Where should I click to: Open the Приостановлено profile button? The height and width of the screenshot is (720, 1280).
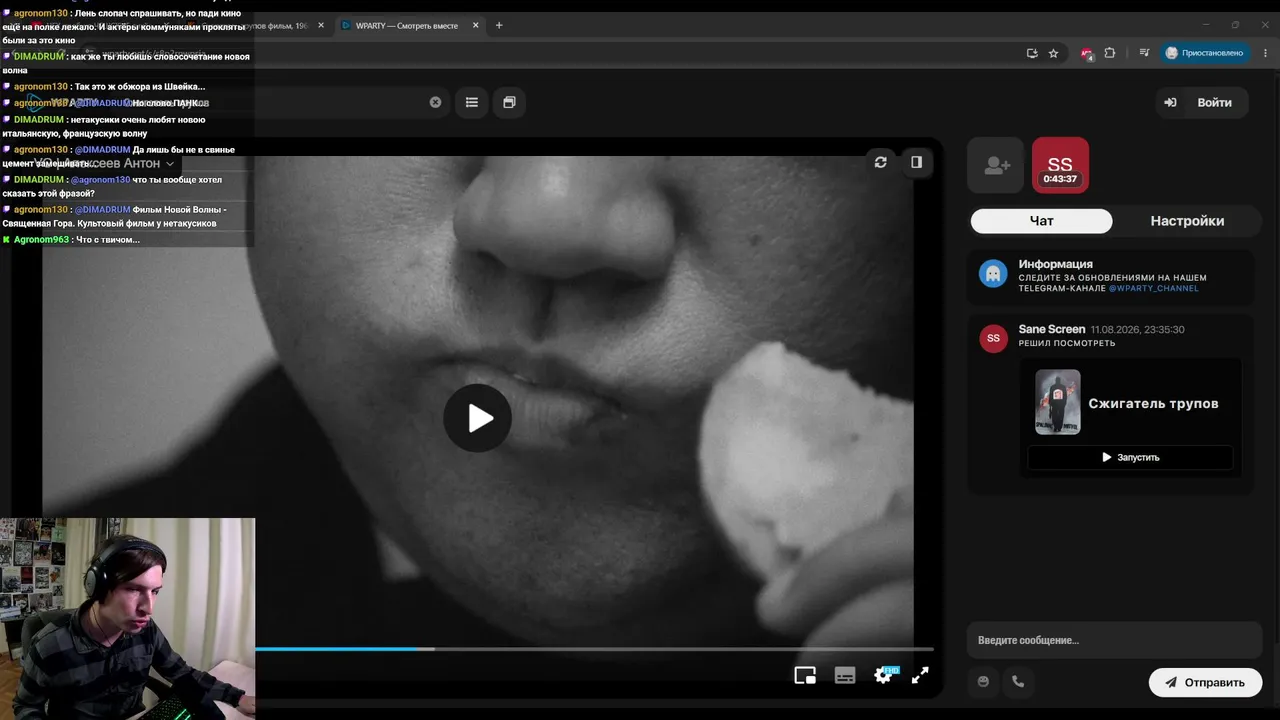(1204, 53)
